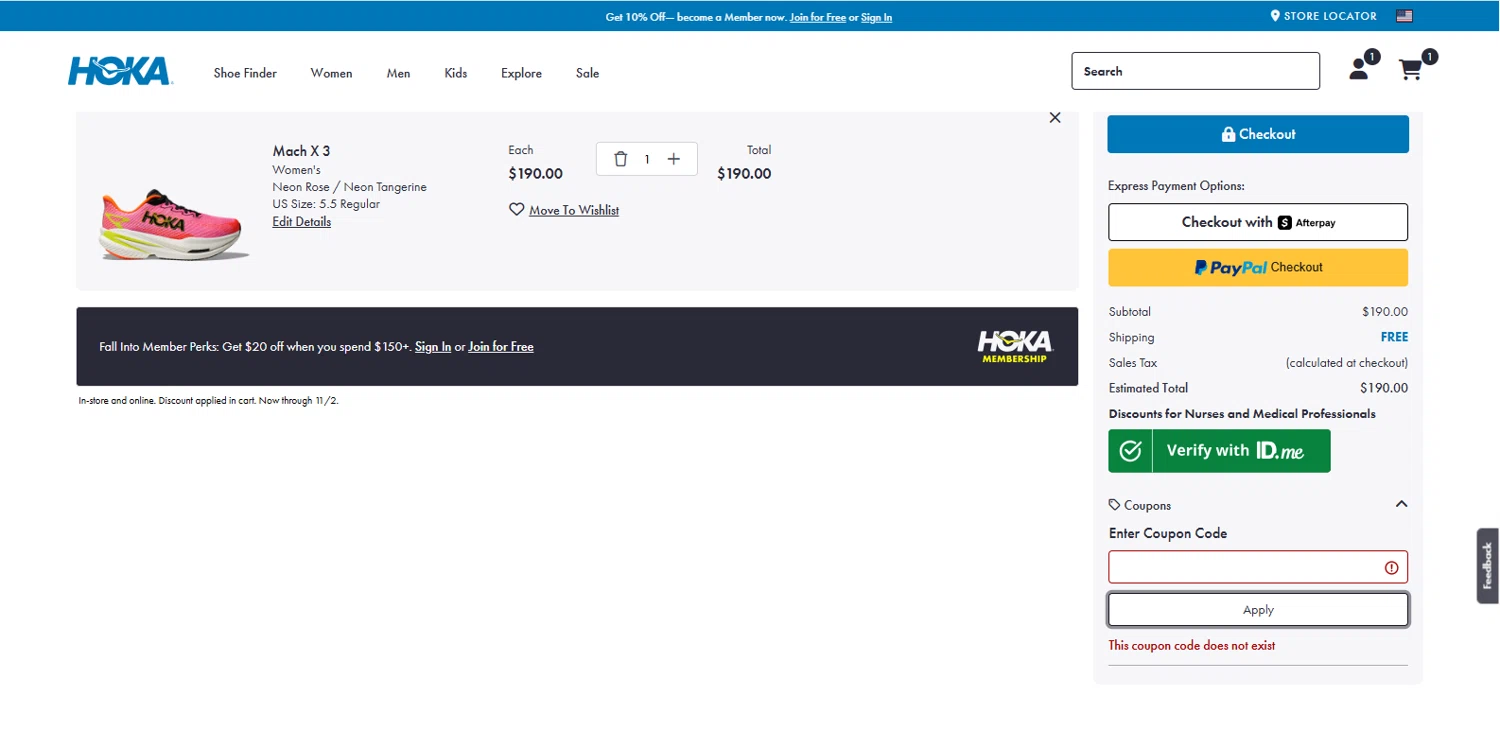
Task: Click the Mach X 3 product title
Action: (301, 151)
